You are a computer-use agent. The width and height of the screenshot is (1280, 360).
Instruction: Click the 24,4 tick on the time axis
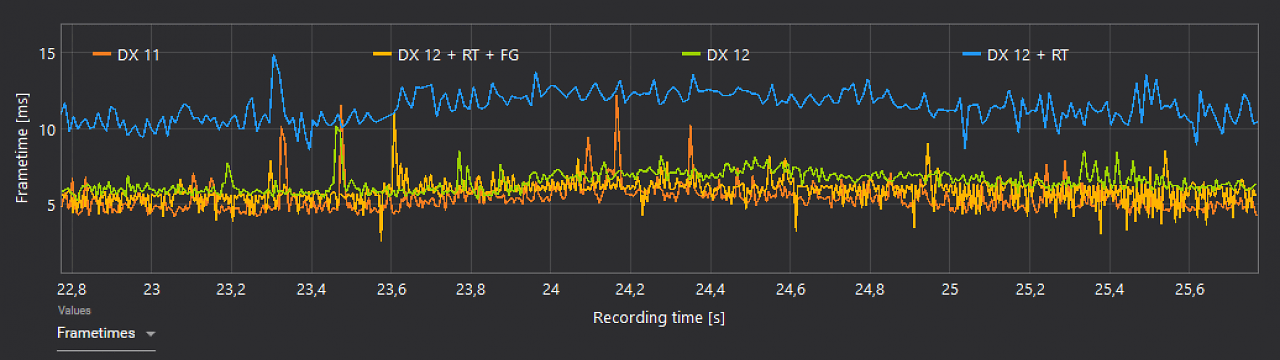[x=711, y=290]
